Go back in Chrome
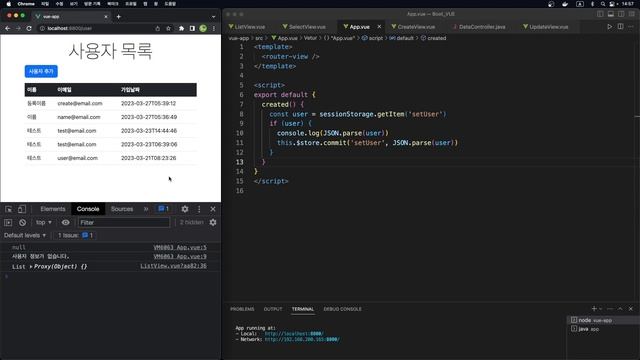The height and width of the screenshot is (360, 640). click(7, 28)
